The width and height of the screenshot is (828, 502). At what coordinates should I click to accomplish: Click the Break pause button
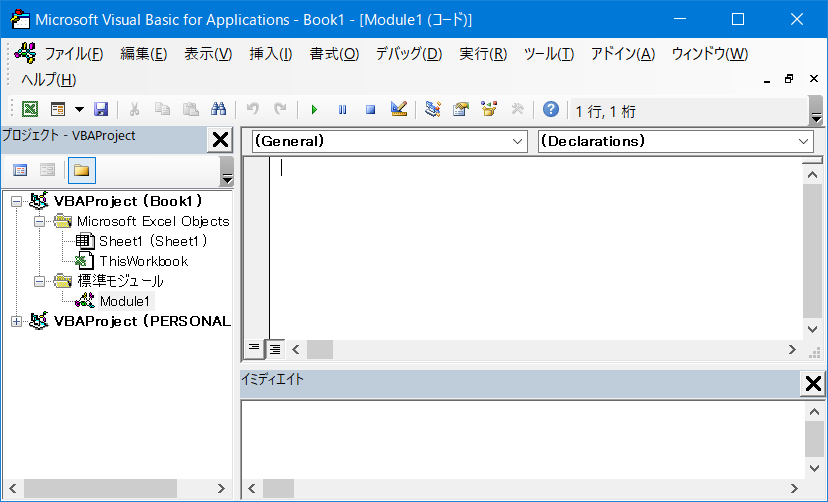tap(342, 109)
